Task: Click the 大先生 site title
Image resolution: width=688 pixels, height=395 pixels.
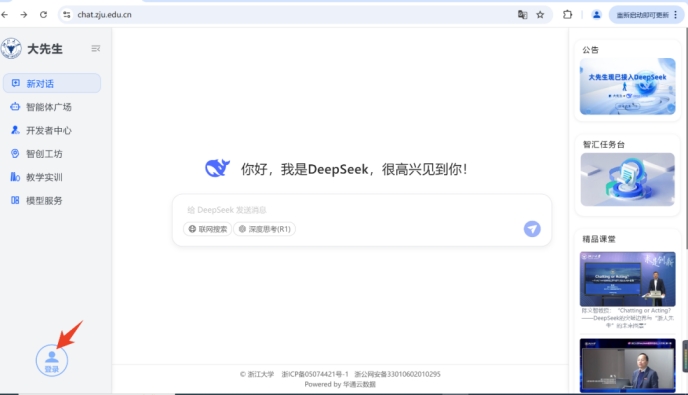Action: tap(45, 49)
